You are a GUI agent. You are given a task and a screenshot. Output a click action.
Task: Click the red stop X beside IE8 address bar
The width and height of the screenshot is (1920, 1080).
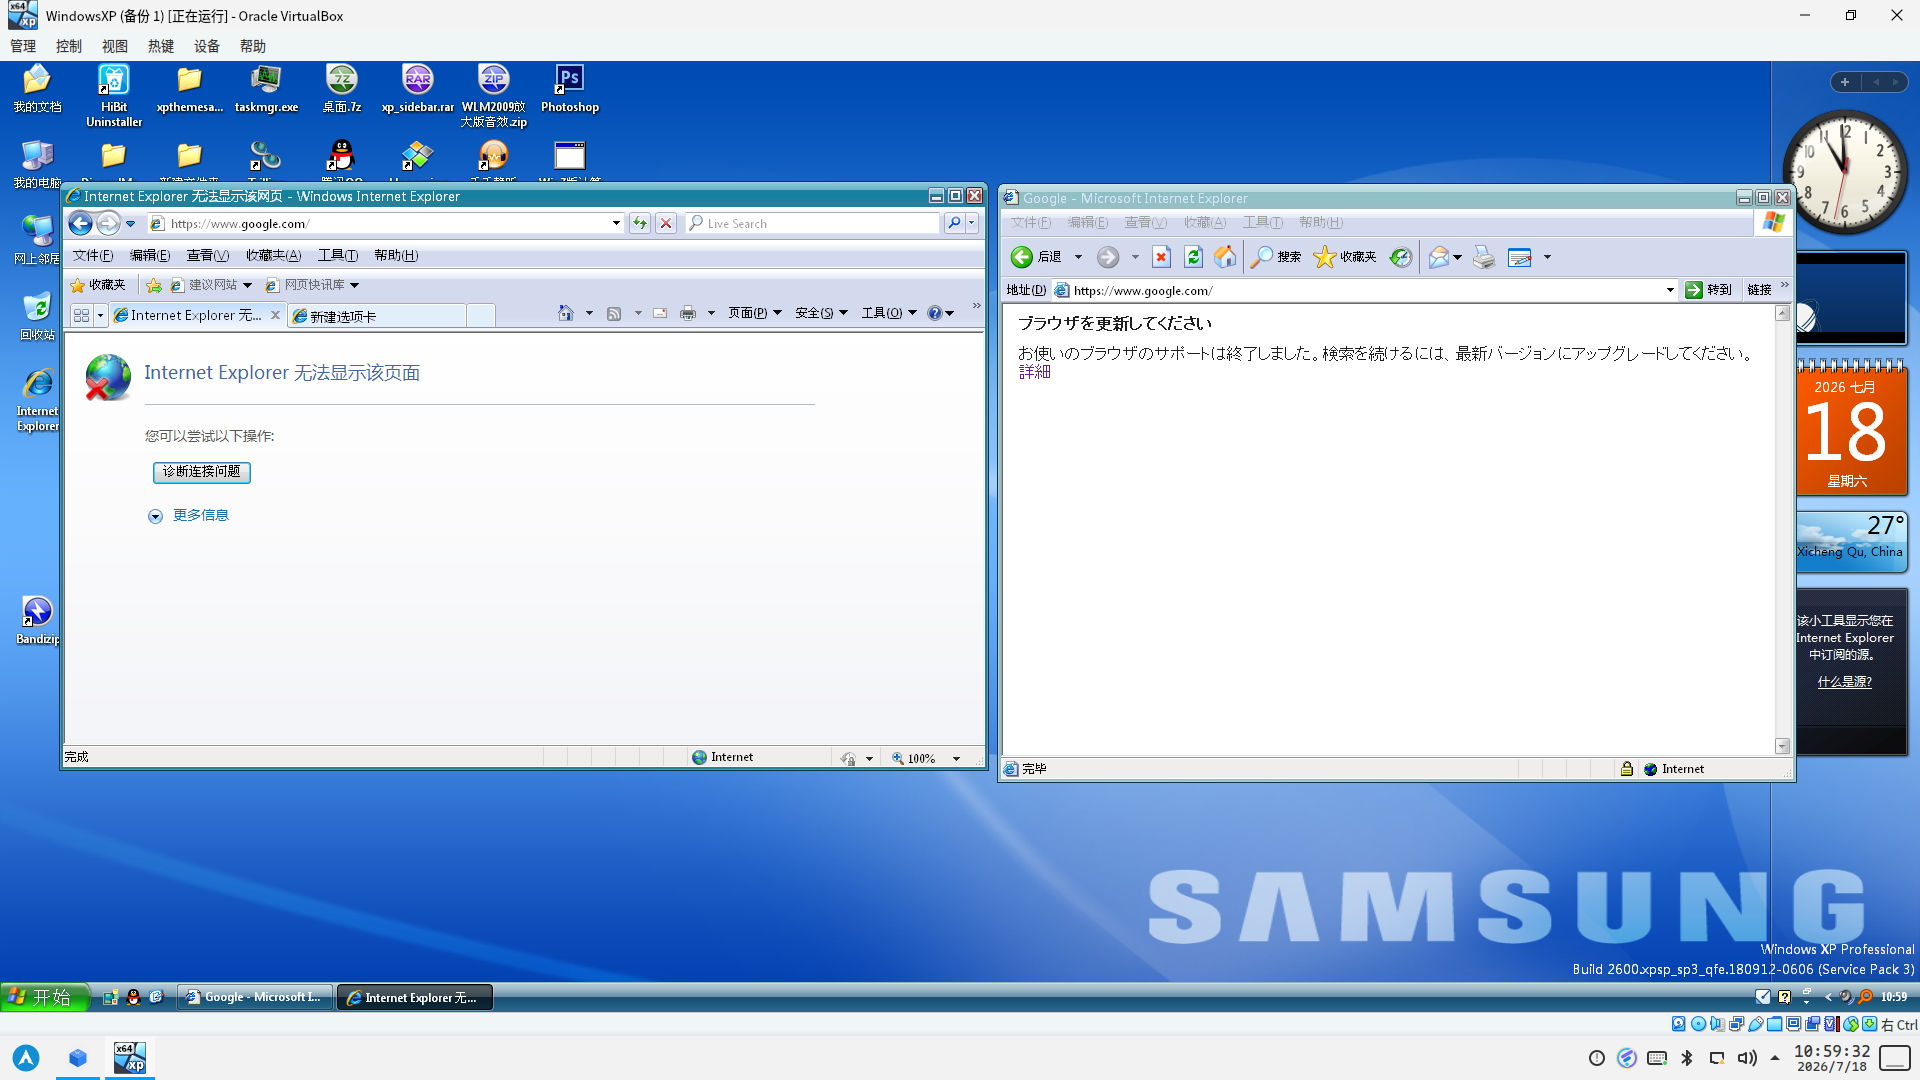coord(666,223)
